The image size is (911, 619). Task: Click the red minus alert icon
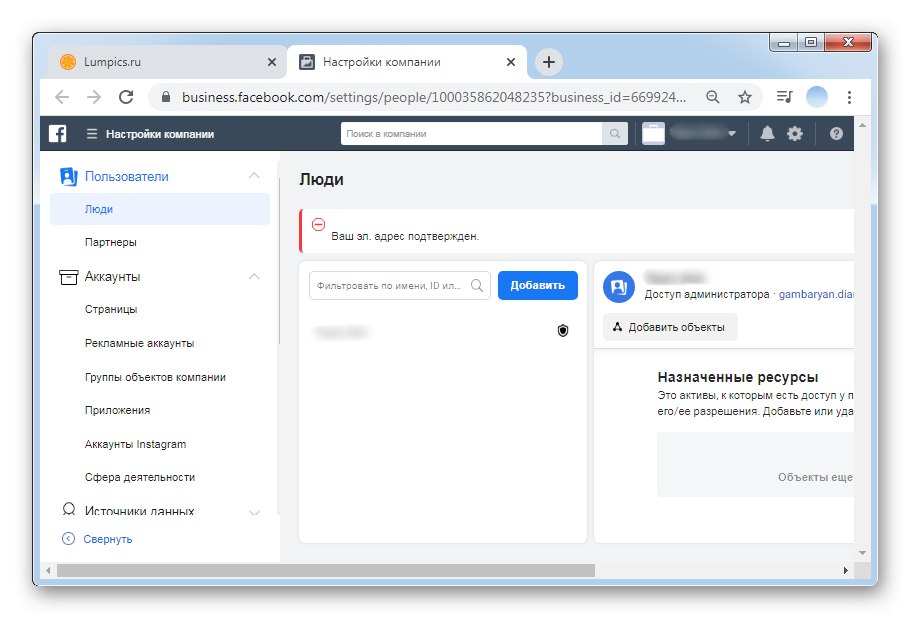coord(318,224)
